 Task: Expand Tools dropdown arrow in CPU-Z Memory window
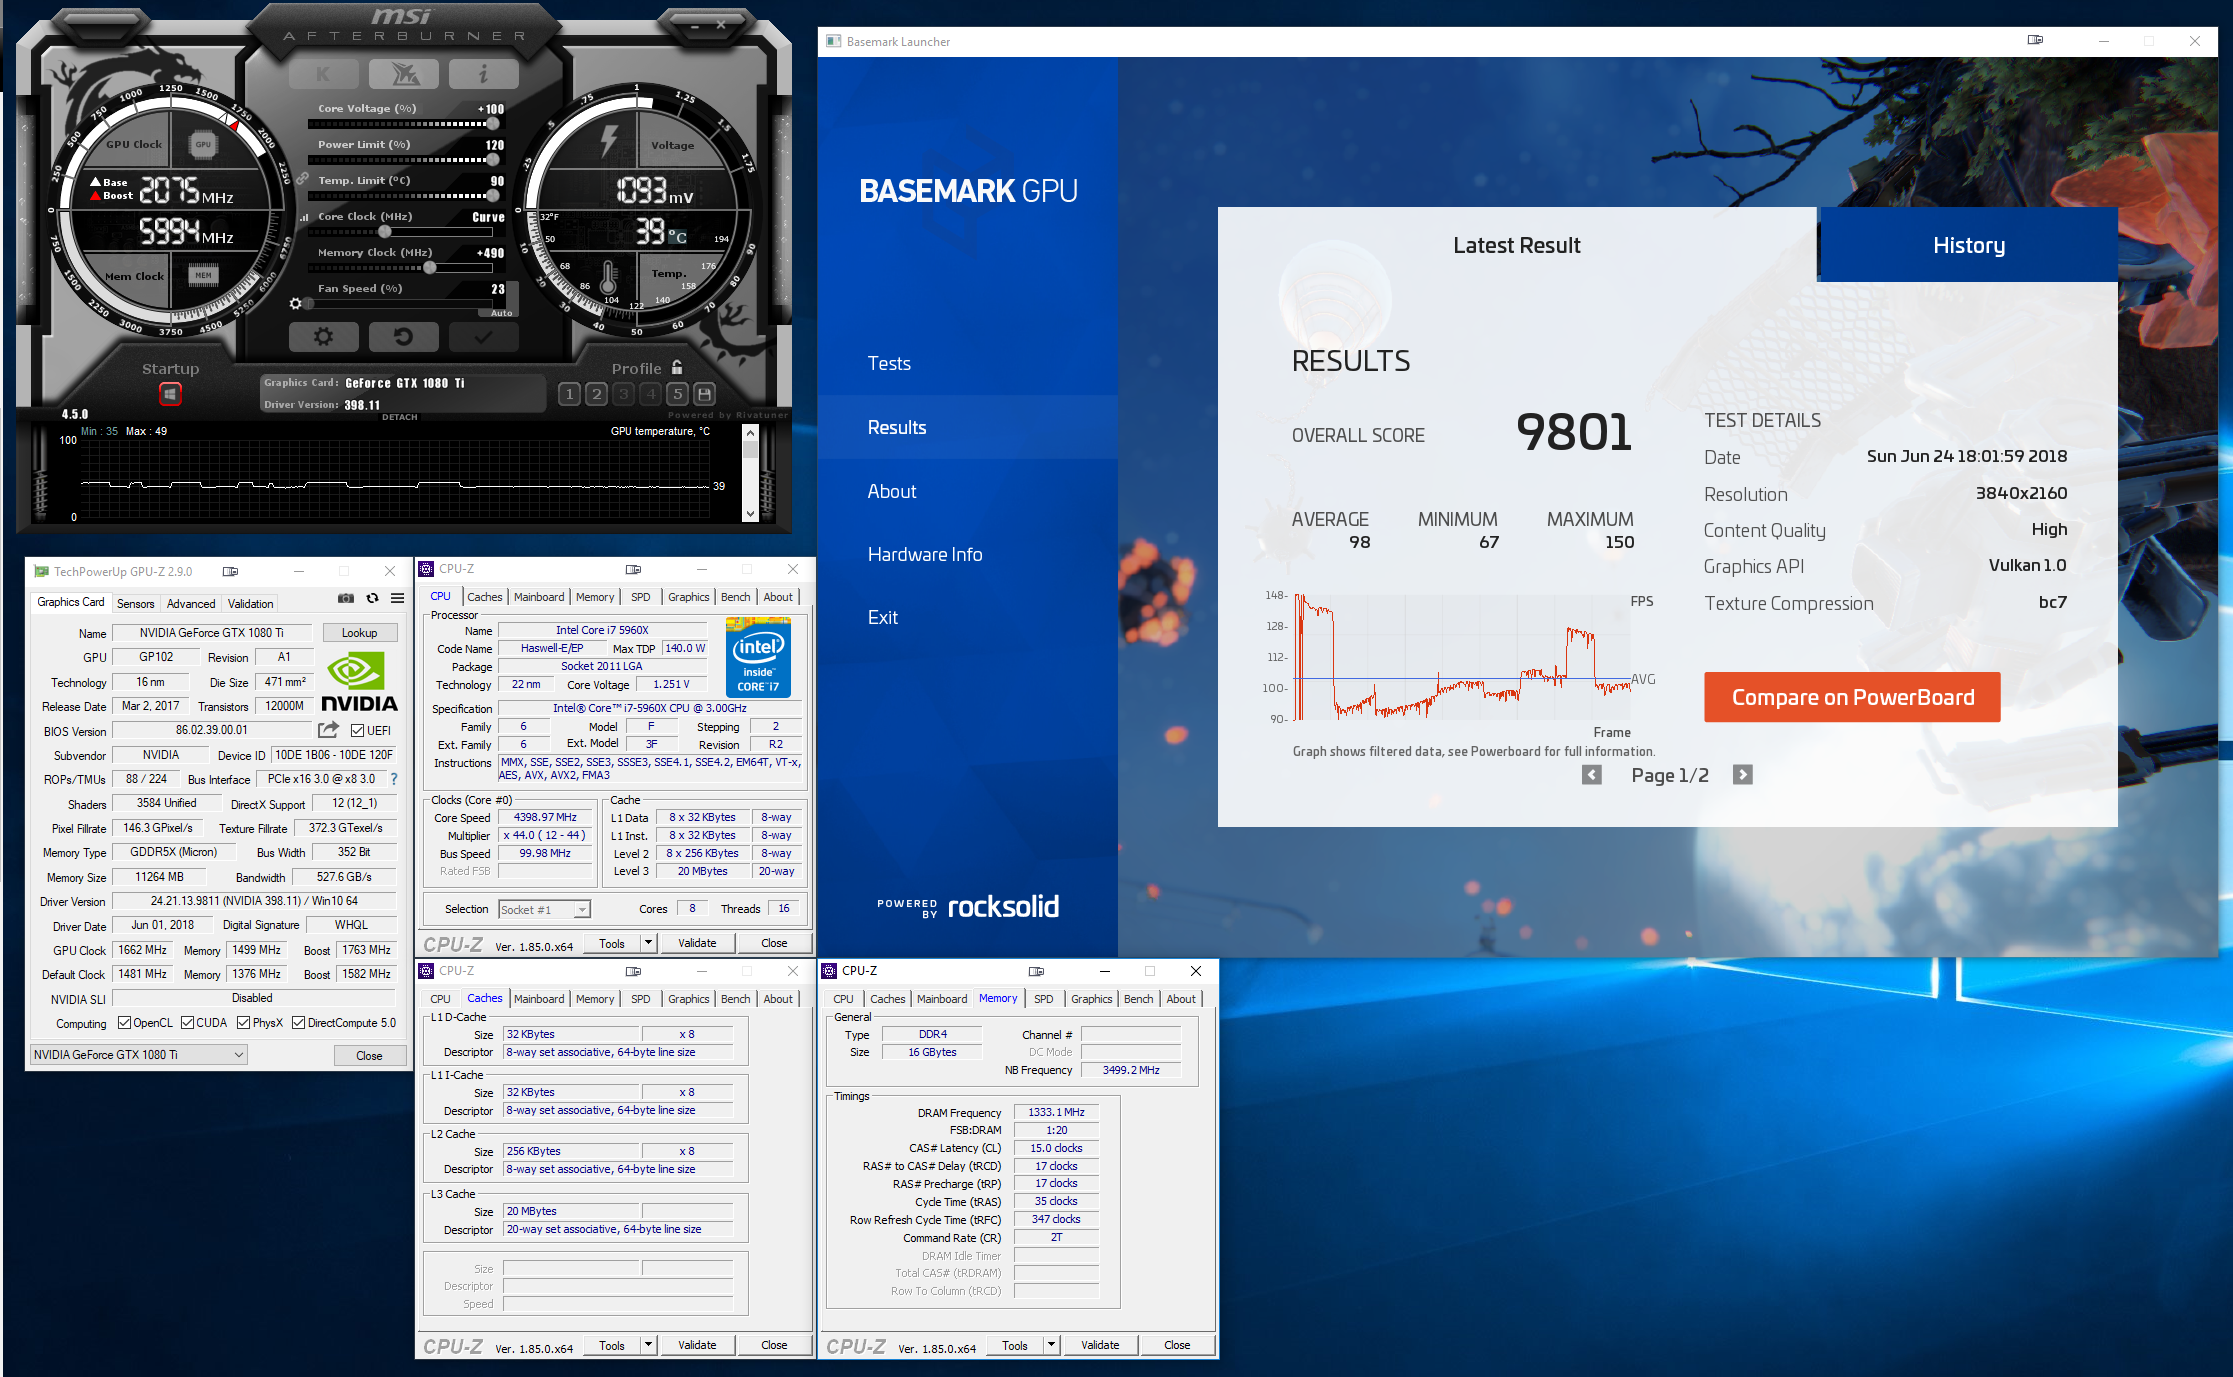pyautogui.click(x=1051, y=1345)
